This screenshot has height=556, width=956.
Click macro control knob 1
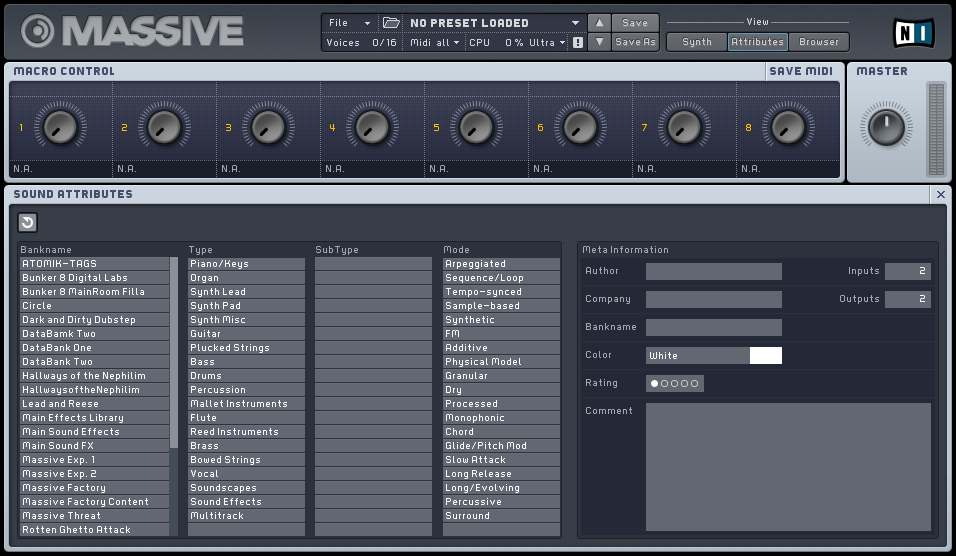60,127
